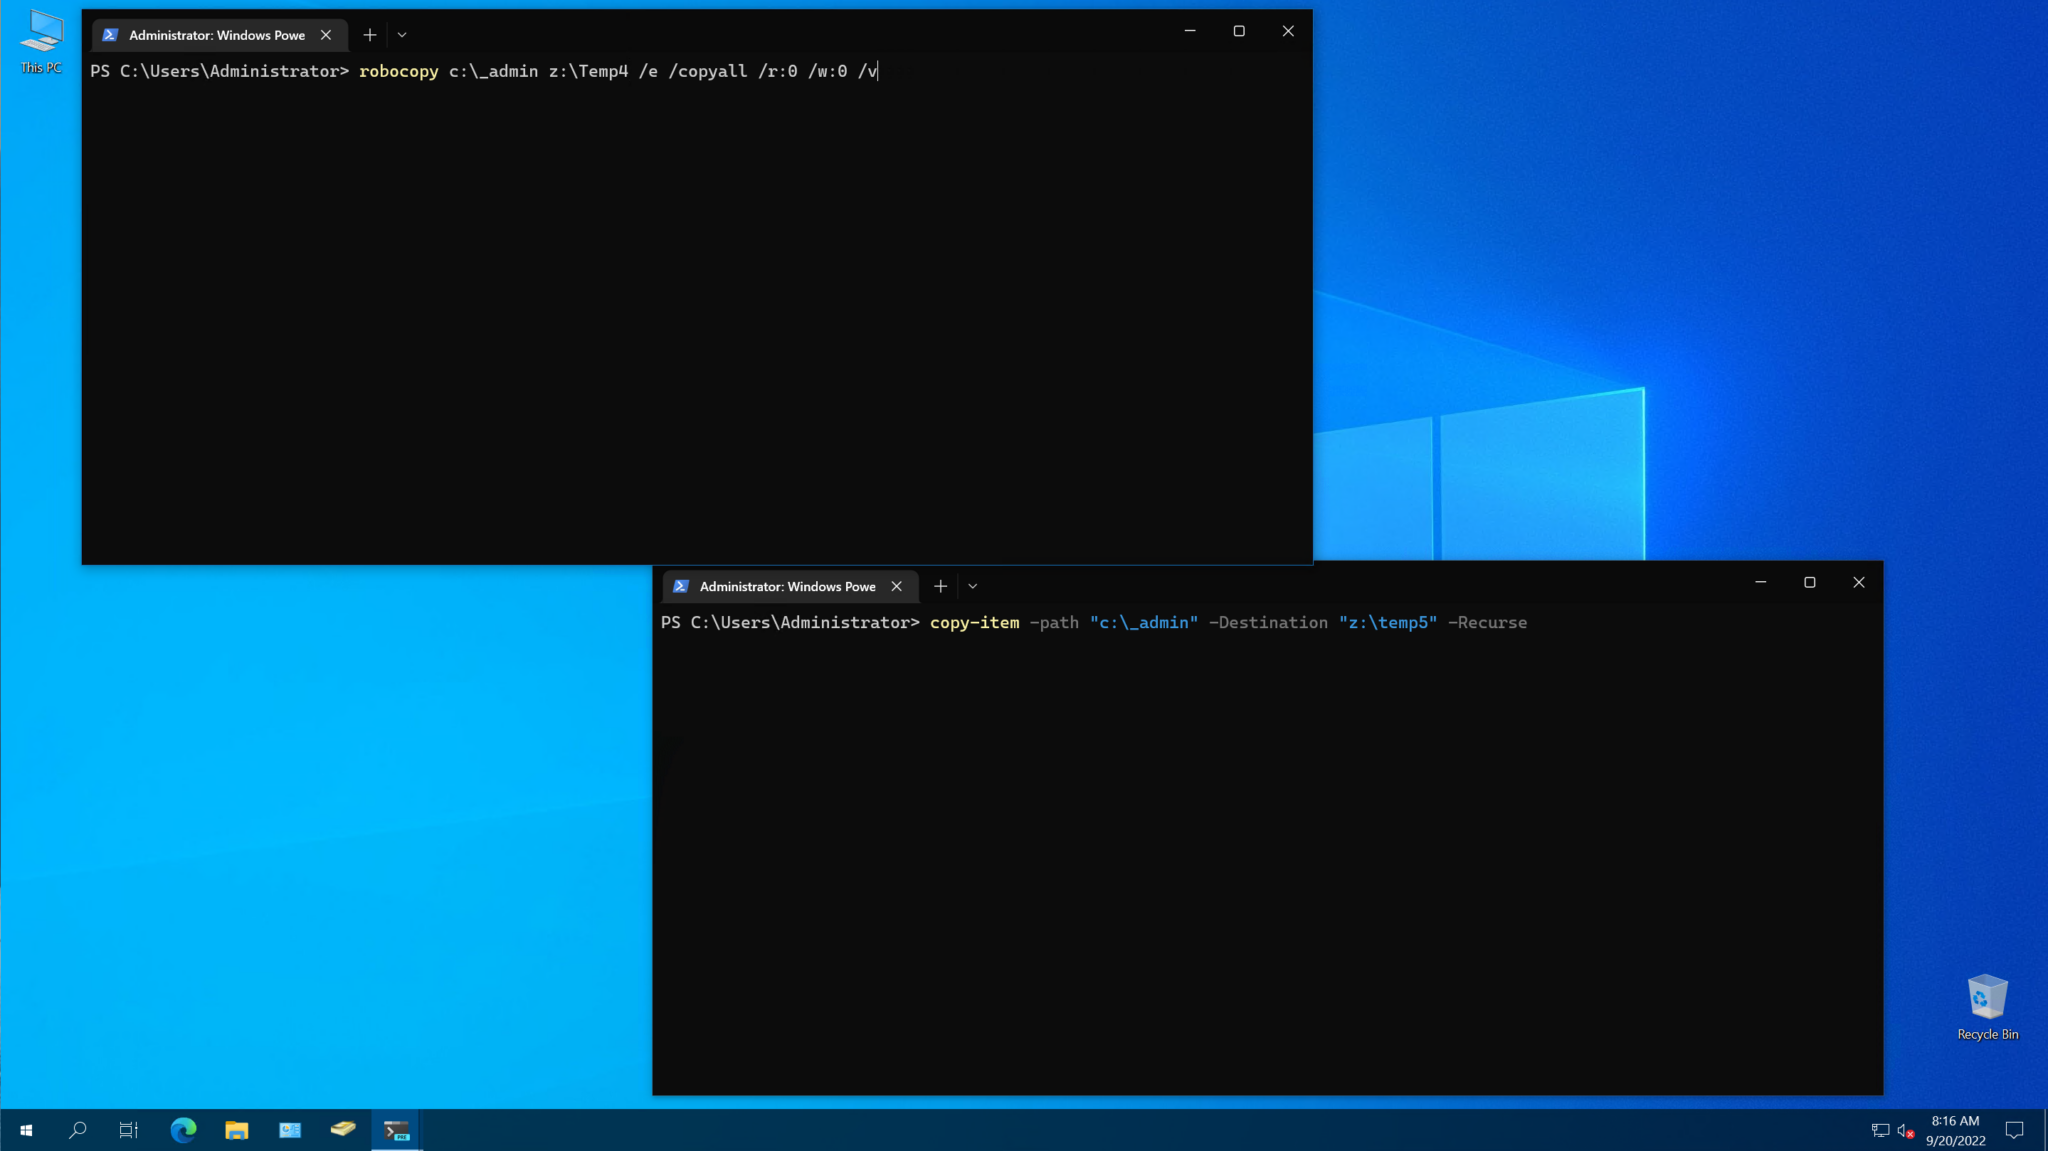The image size is (2048, 1151).
Task: Click the Windows Terminal taskbar icon
Action: (396, 1130)
